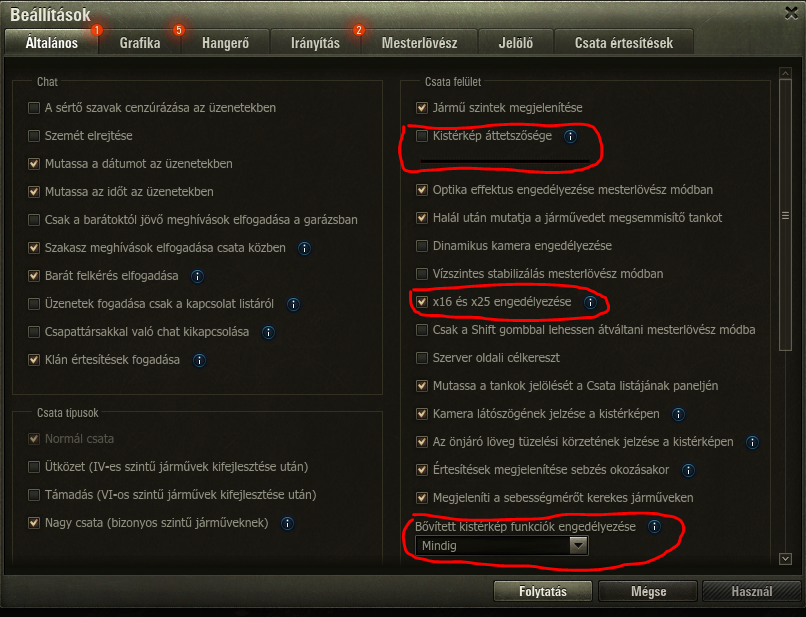Open the Mesterlövész tab
Viewport: 806px width, 617px height.
pyautogui.click(x=419, y=43)
